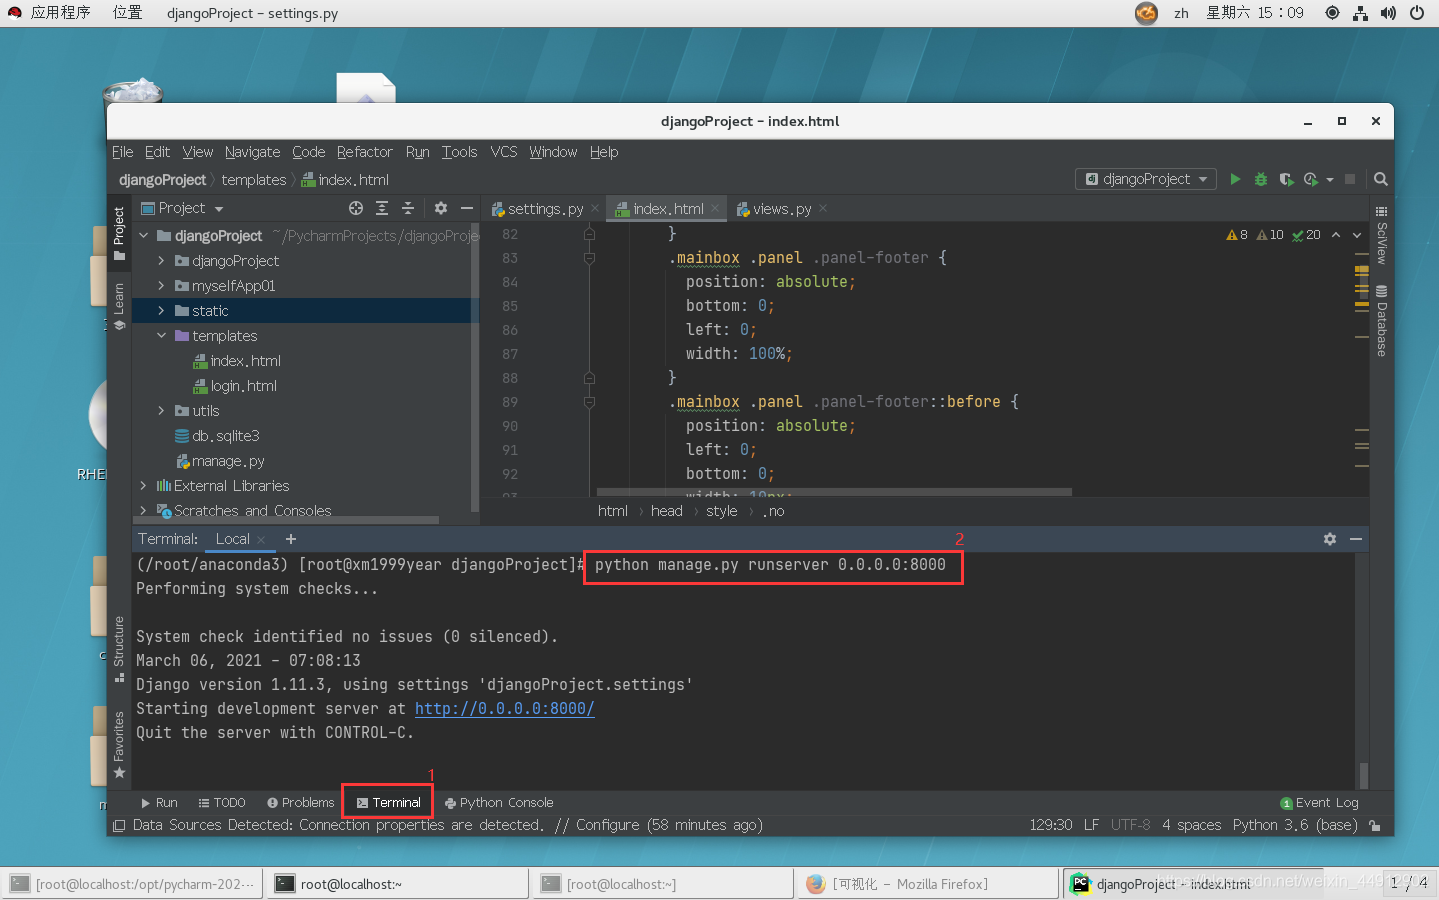Go to next highlighted error arrow
The image size is (1439, 900).
pos(1357,235)
